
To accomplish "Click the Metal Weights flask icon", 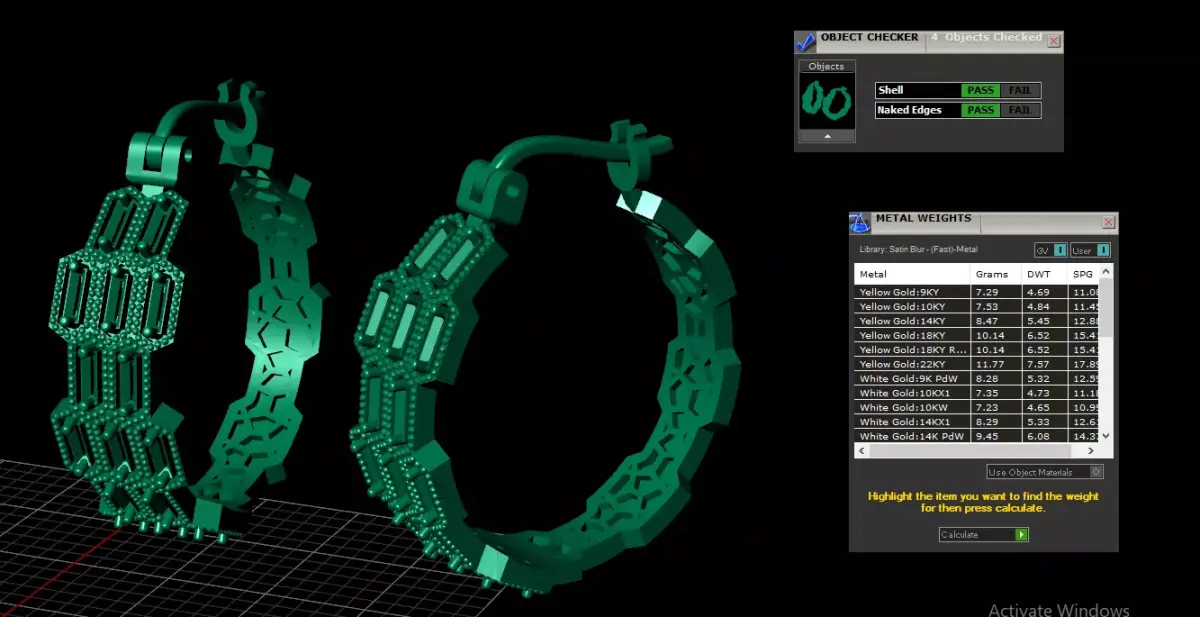I will click(x=860, y=223).
